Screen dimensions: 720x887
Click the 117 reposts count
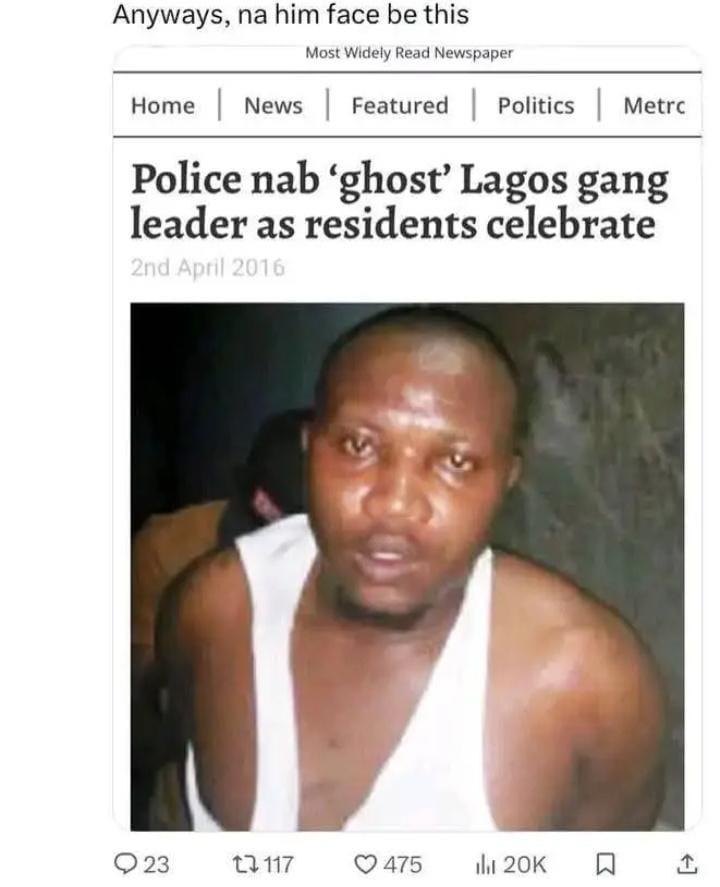click(x=278, y=865)
